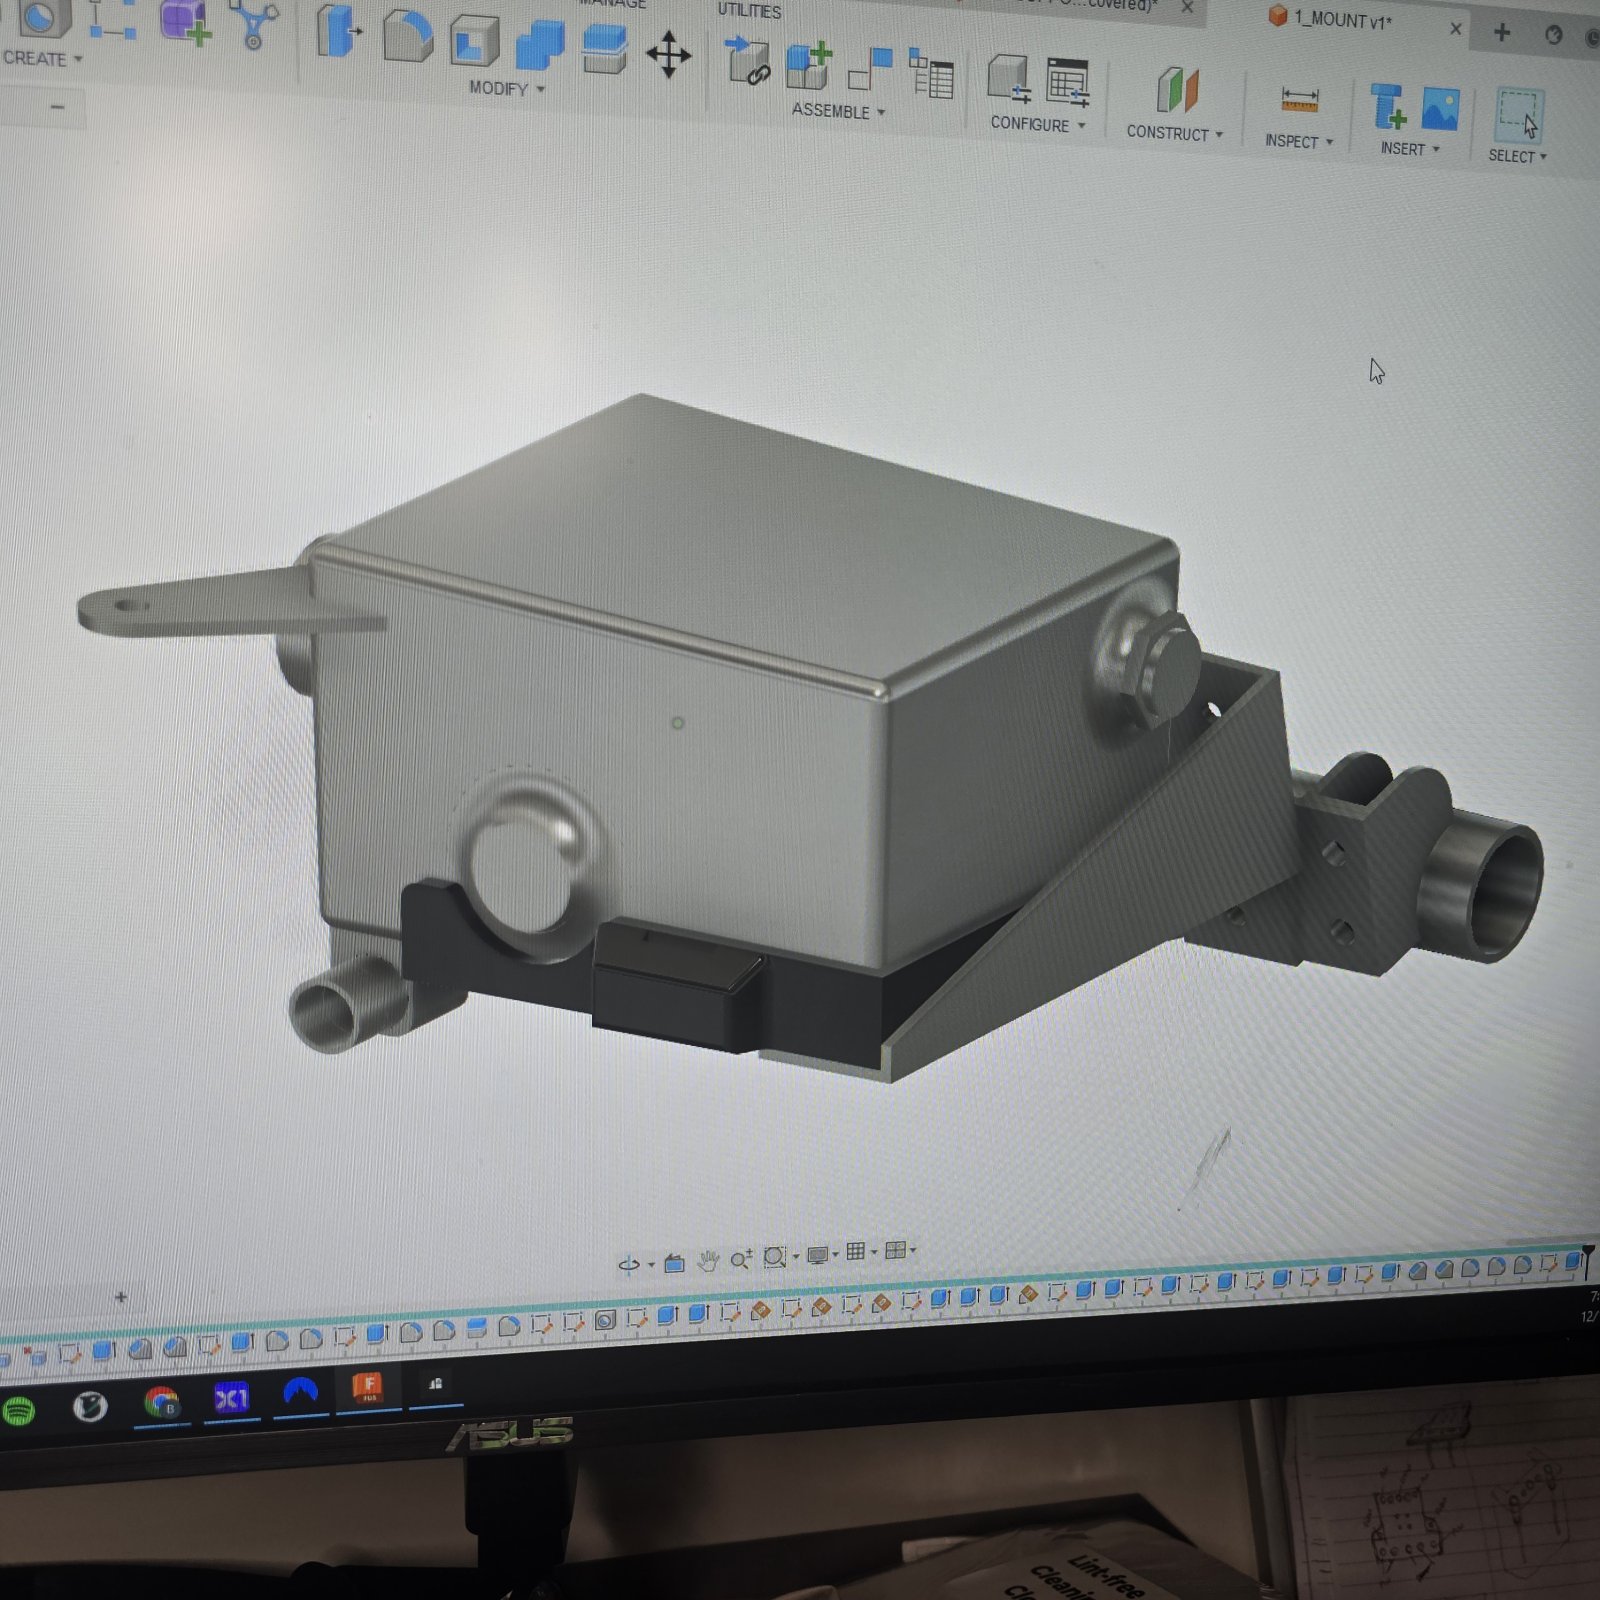Choose the Fillet tool icon
Screen dimensions: 1600x1600
[408, 35]
